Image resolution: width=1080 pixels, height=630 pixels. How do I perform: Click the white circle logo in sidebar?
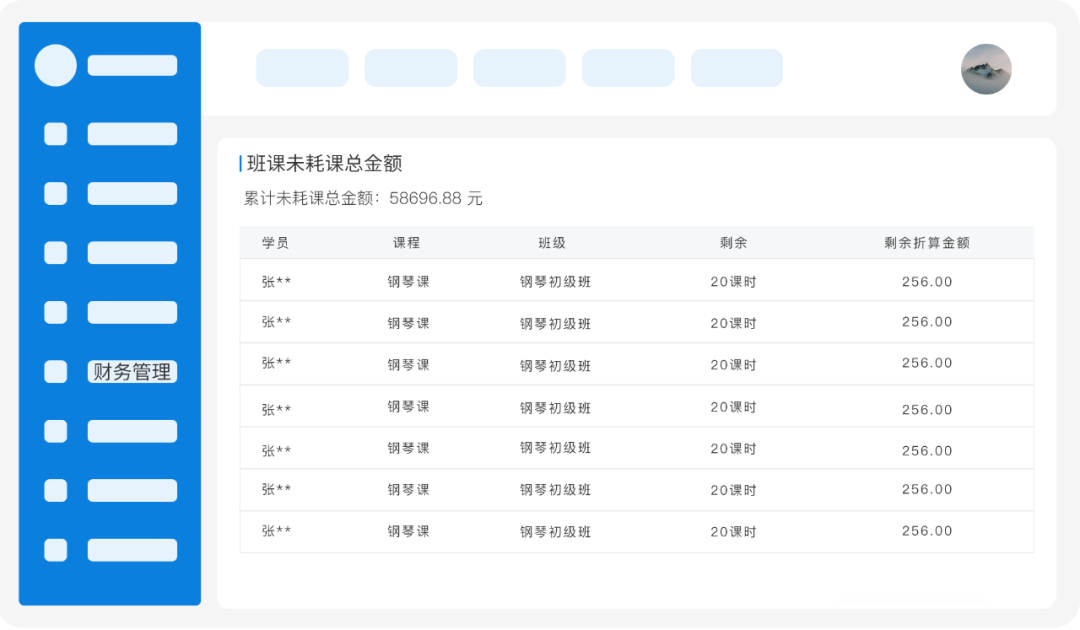click(x=56, y=65)
